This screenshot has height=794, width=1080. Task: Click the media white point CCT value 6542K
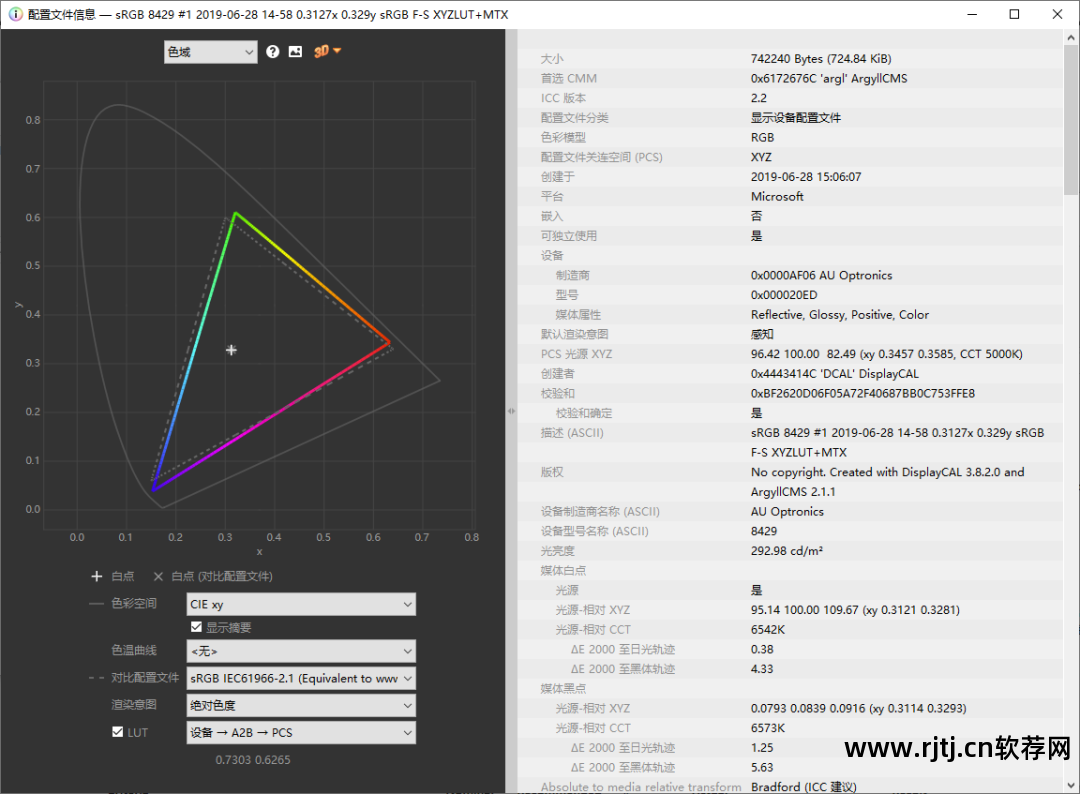[x=767, y=629]
